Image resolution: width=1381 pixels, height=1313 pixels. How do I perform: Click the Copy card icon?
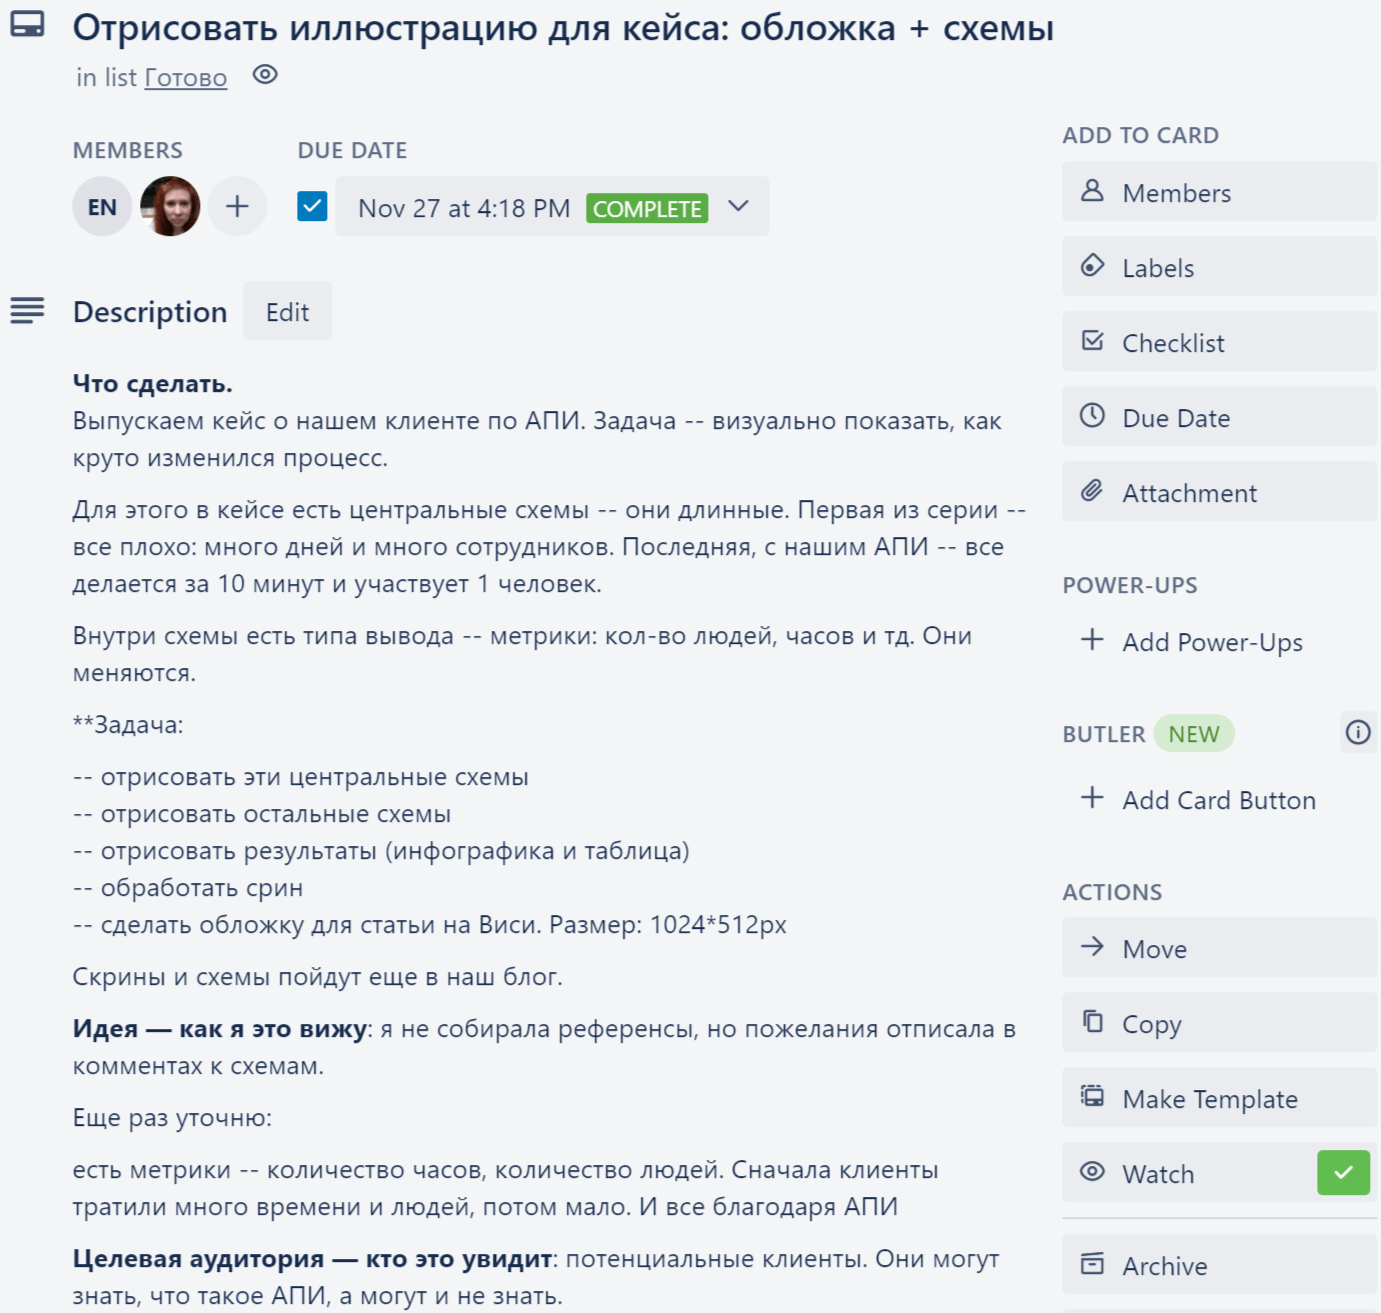point(1093,1022)
